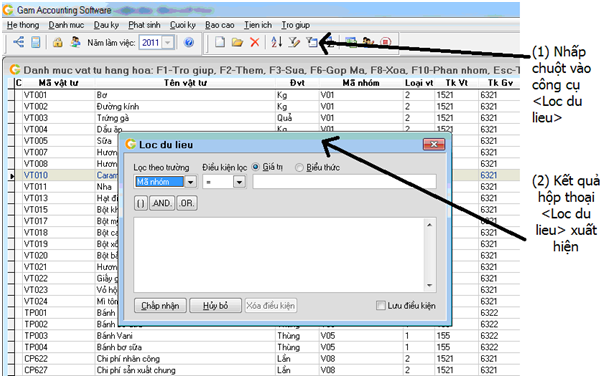Open the Lọc theo trường Mã nhóm dropdown
The width and height of the screenshot is (616, 378).
coord(191,182)
